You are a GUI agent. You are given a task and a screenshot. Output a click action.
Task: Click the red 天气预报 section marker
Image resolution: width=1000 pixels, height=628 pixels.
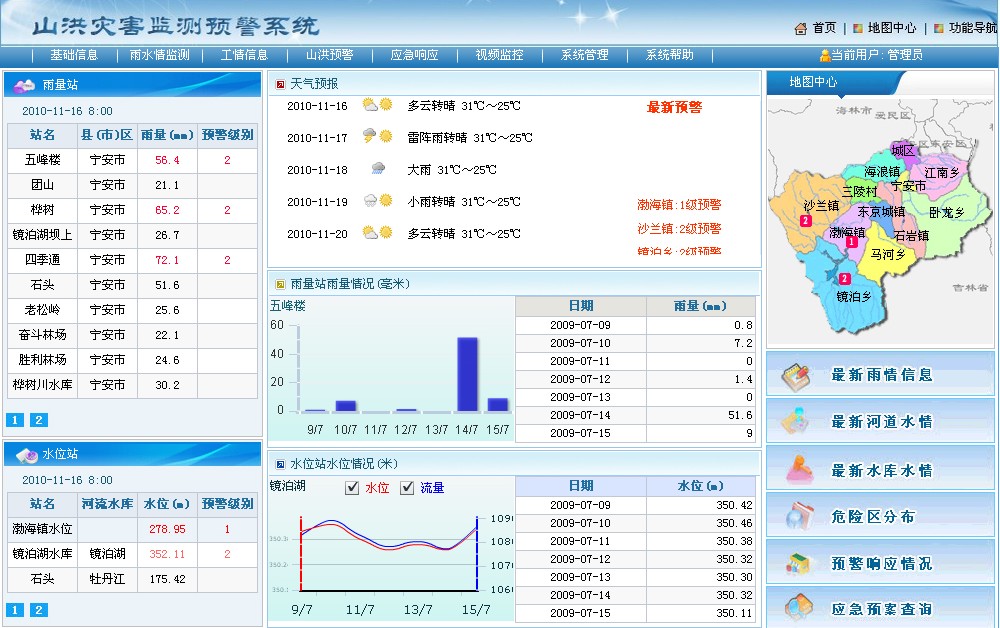click(x=281, y=84)
